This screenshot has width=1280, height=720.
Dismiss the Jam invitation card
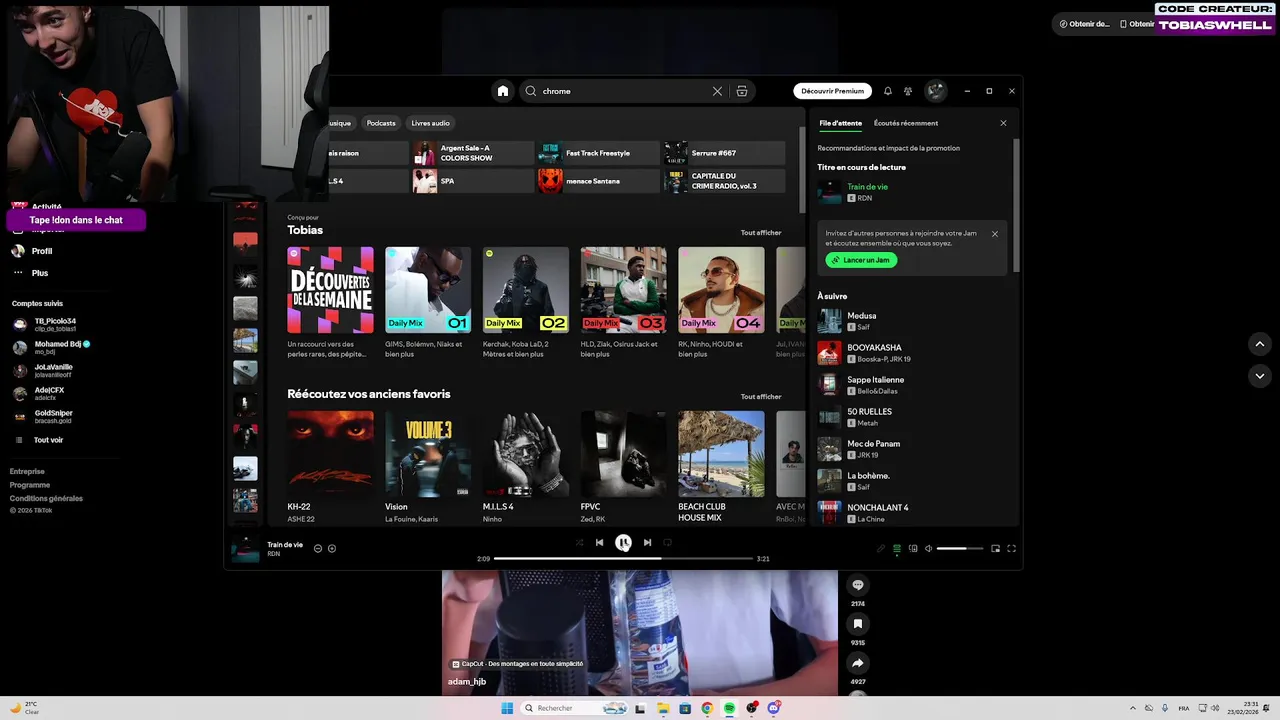tap(994, 234)
